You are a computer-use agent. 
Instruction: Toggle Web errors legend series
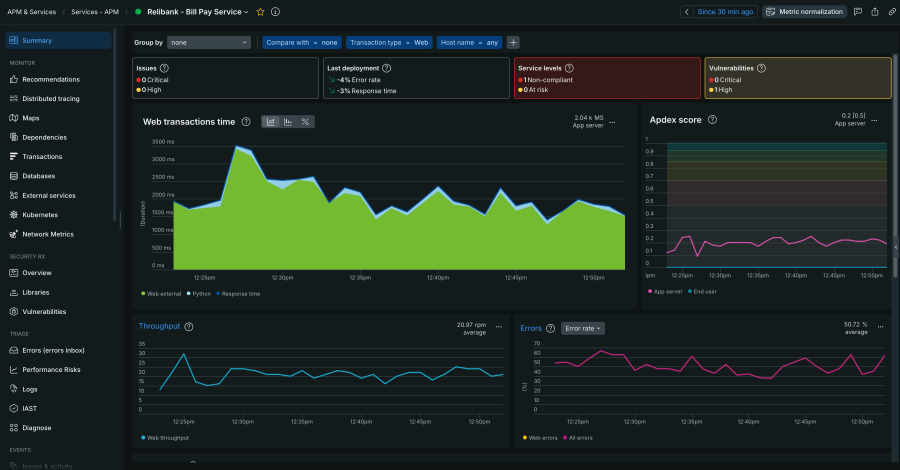click(540, 438)
